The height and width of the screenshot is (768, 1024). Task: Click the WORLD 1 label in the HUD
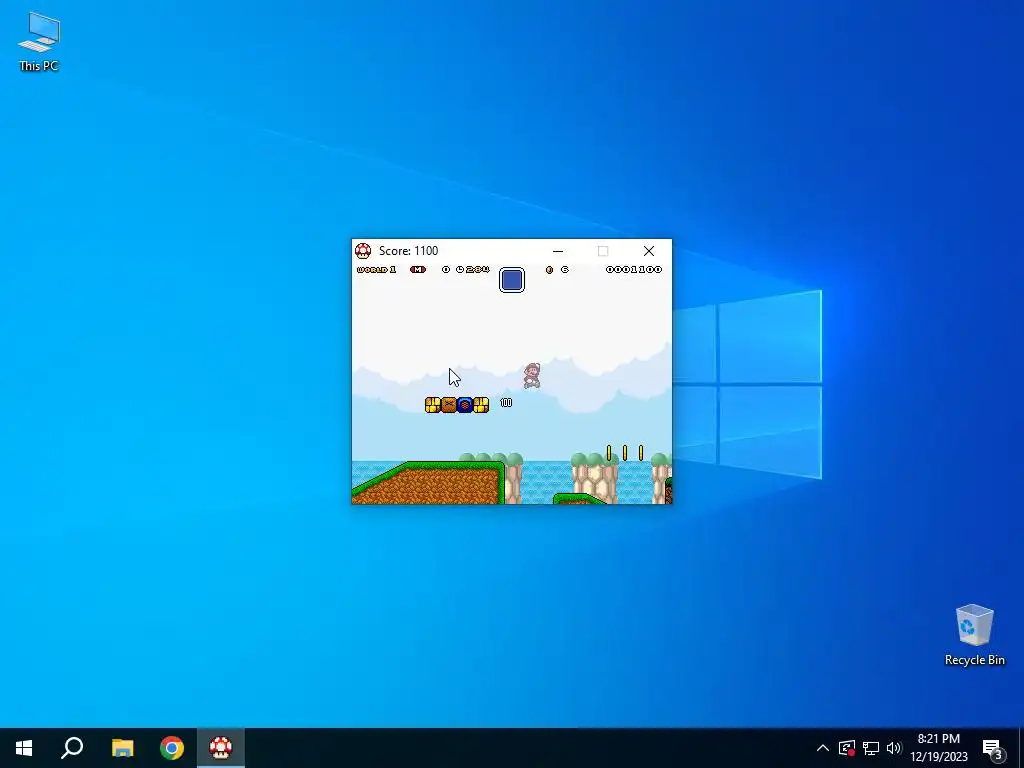(376, 270)
